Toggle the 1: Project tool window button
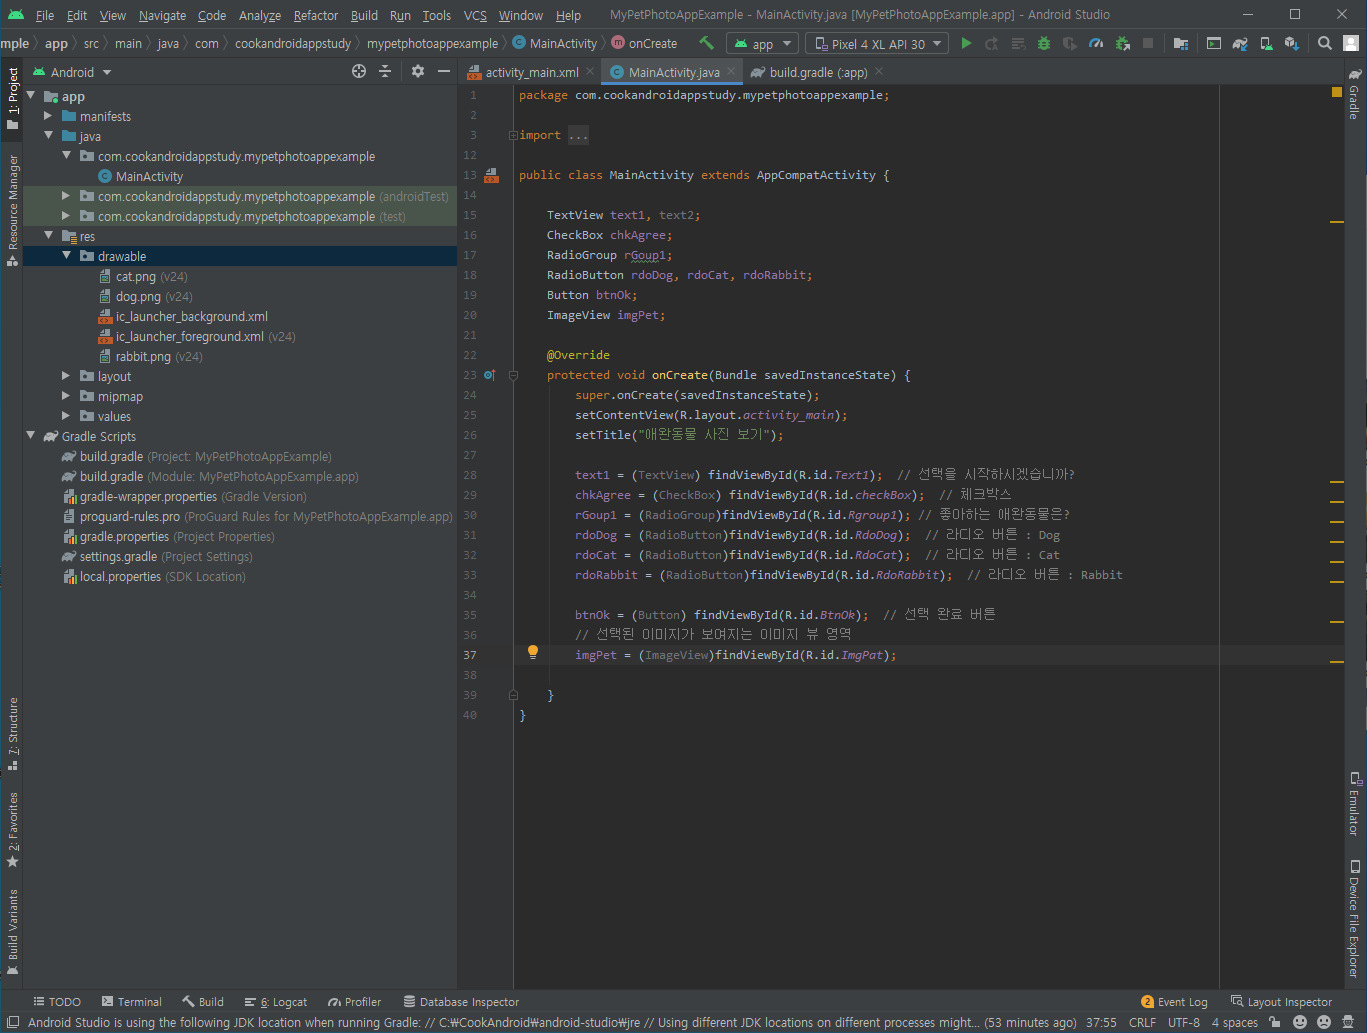The width and height of the screenshot is (1367, 1033). coord(12,99)
